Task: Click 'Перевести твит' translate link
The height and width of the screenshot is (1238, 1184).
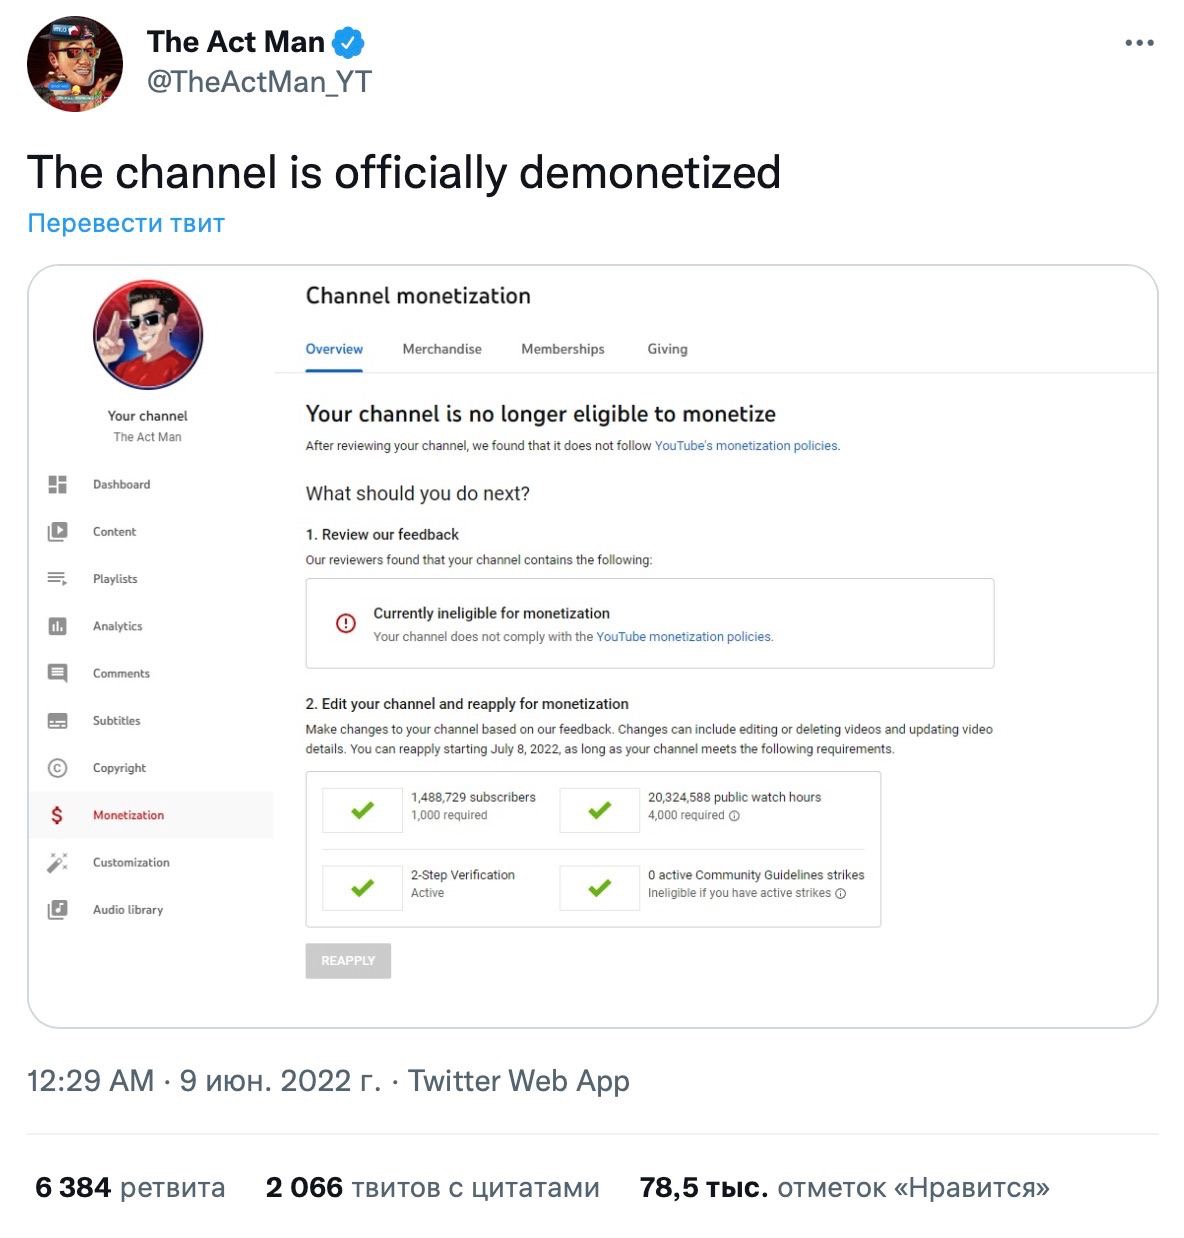Action: (x=126, y=223)
